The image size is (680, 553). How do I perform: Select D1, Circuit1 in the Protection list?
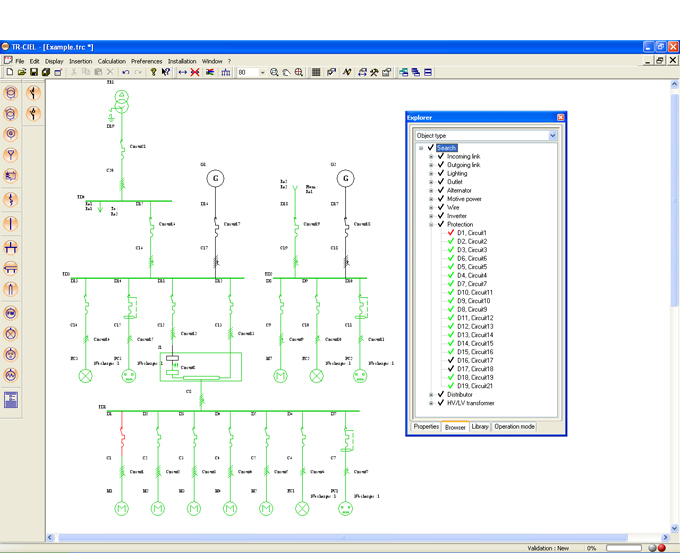click(x=472, y=233)
